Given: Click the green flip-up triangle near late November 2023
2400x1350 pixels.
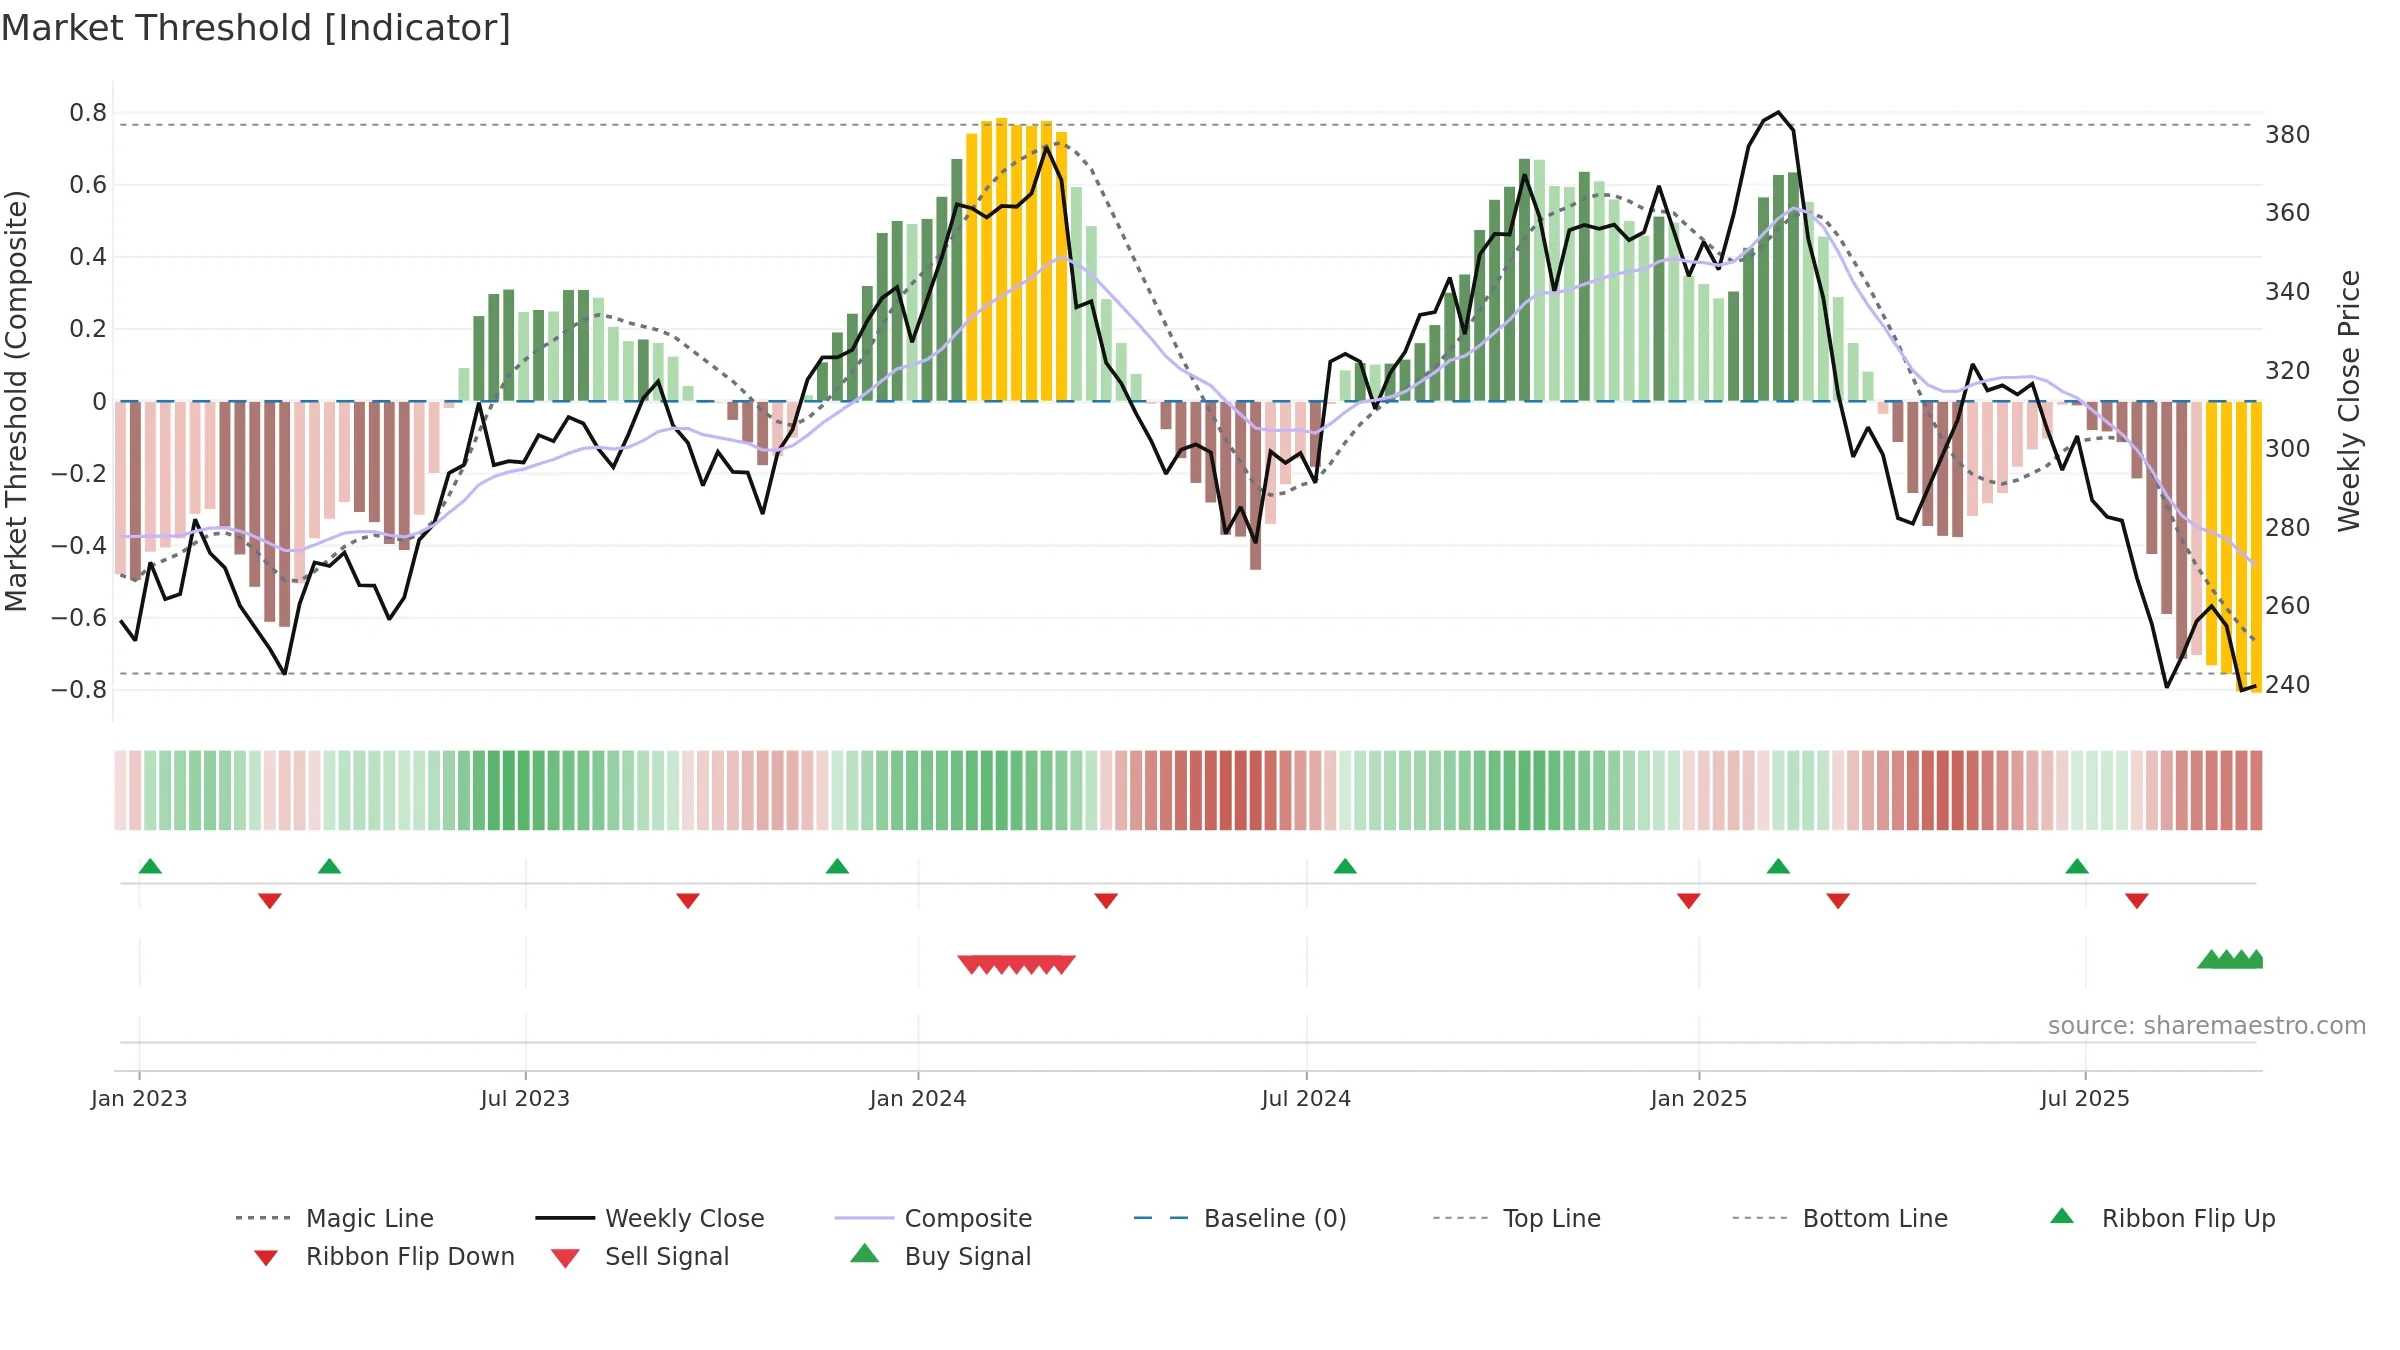Looking at the screenshot, I should pos(837,866).
